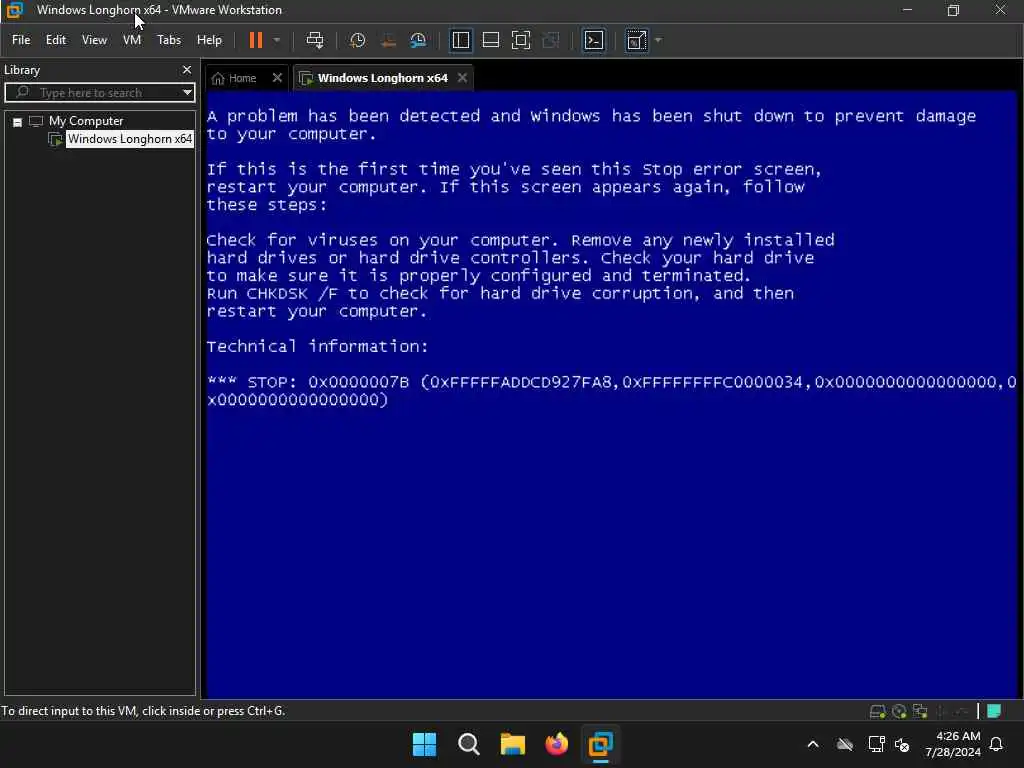Minimize the VMware Workstation window
Screen dimensions: 1024x768
click(x=907, y=10)
